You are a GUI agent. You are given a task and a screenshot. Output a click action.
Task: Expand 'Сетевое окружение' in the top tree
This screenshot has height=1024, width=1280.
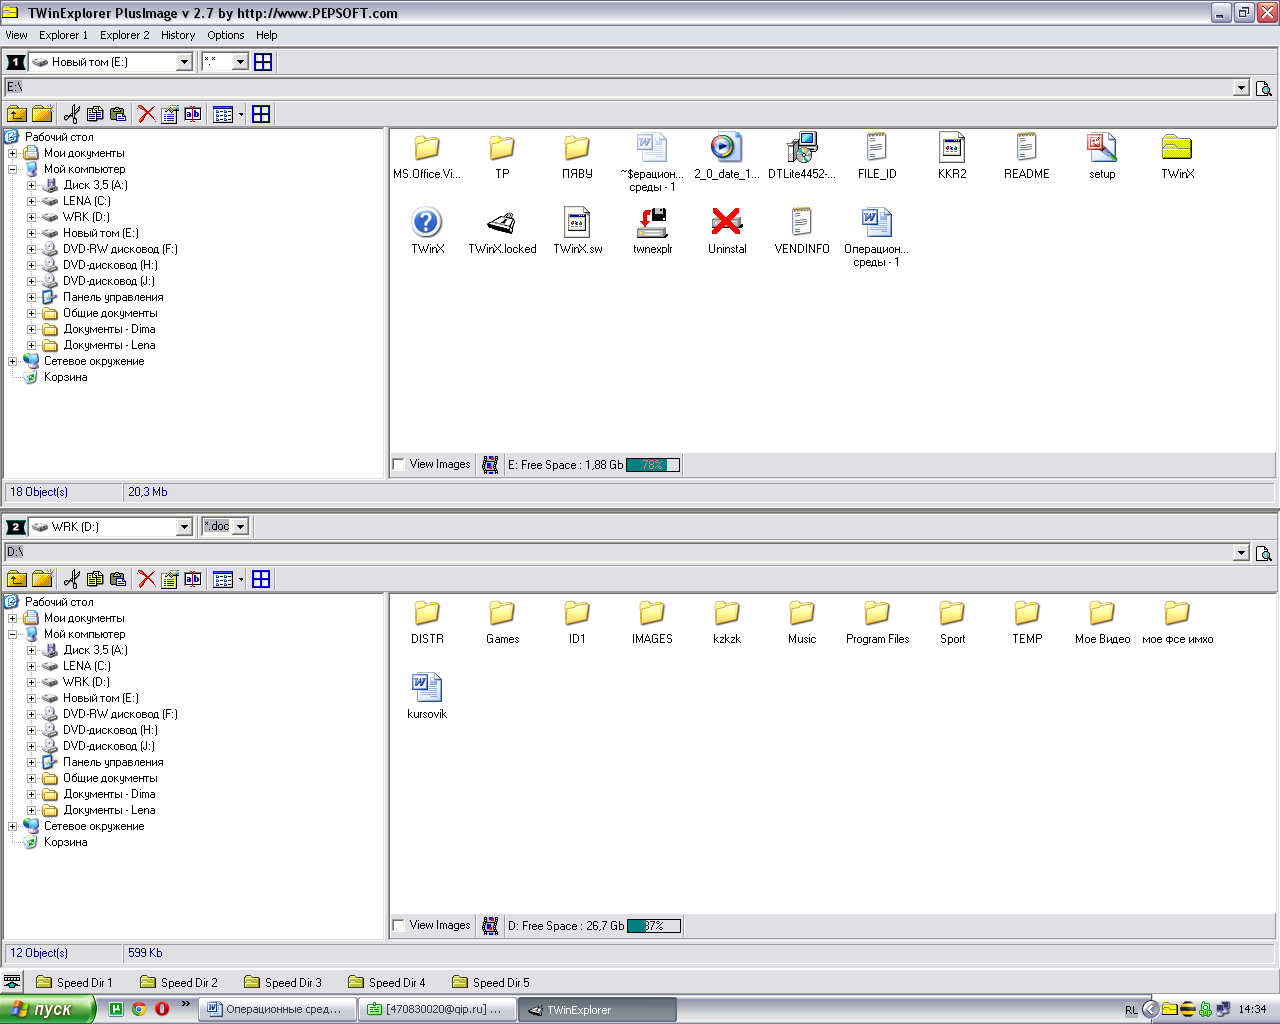[x=12, y=361]
